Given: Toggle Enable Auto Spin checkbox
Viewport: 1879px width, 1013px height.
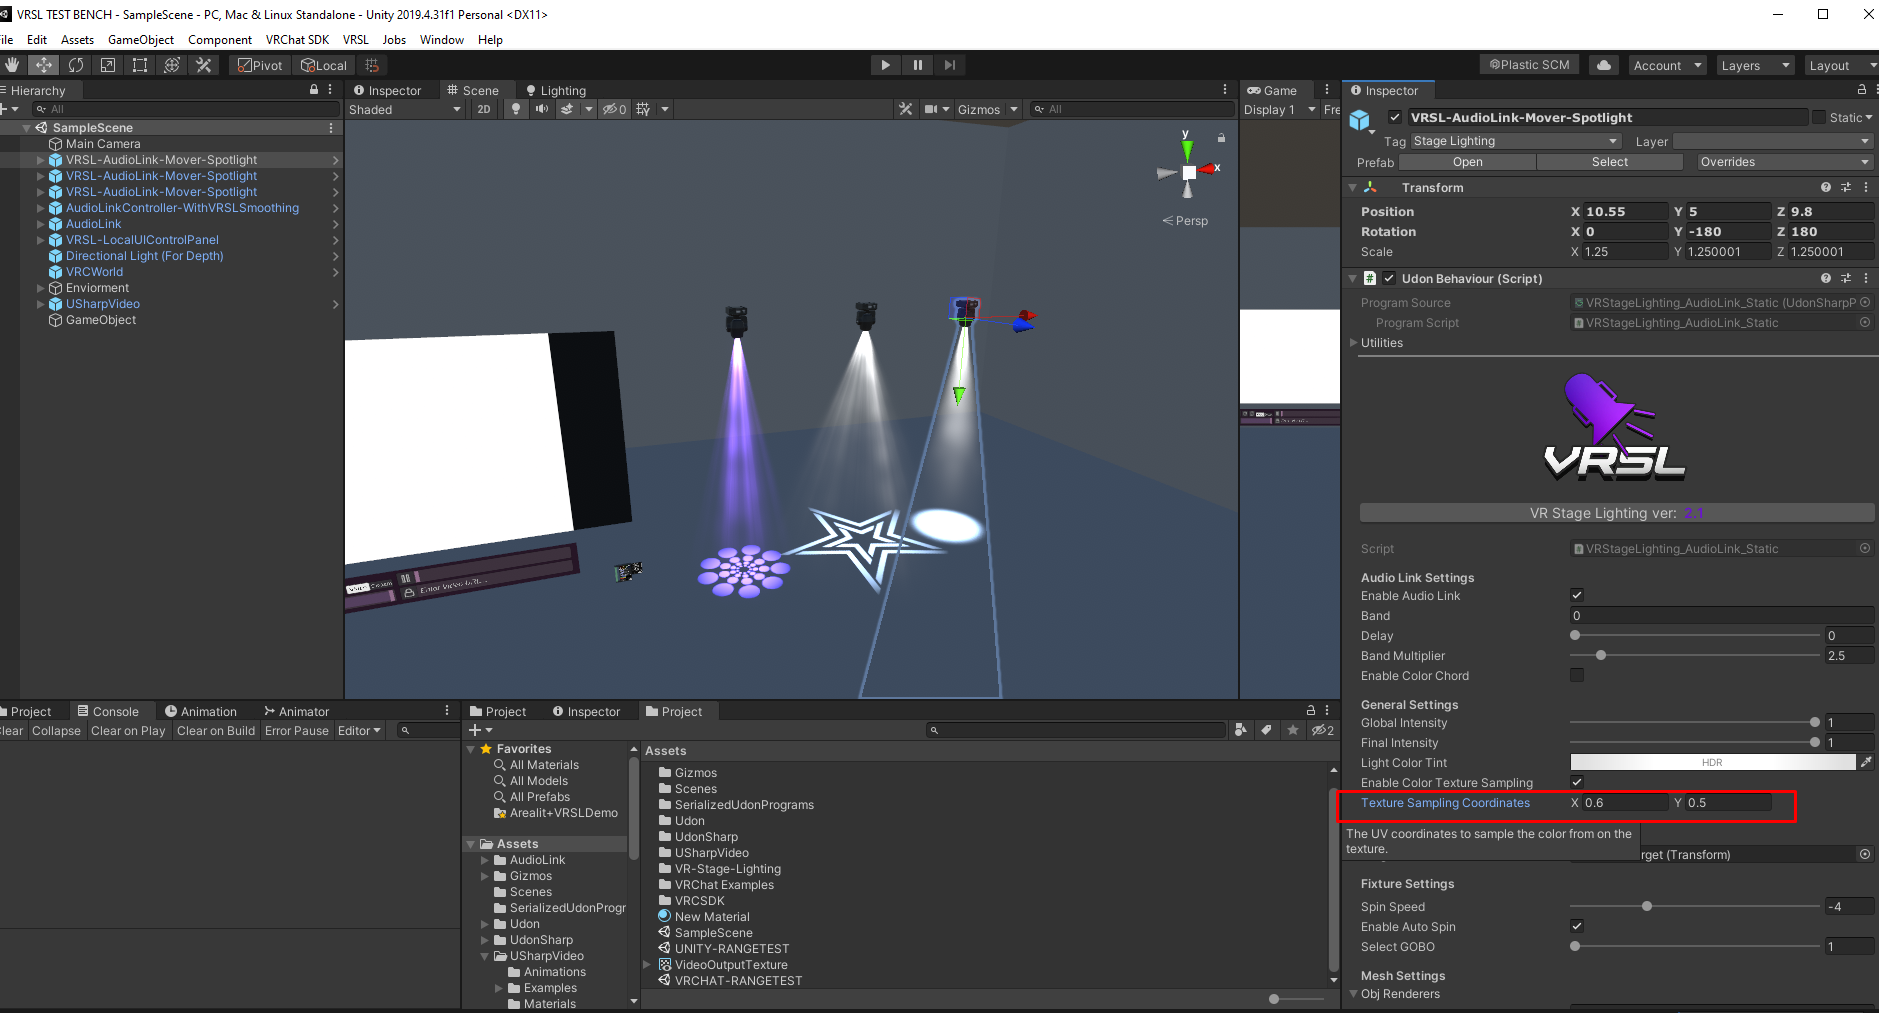Looking at the screenshot, I should 1577,926.
